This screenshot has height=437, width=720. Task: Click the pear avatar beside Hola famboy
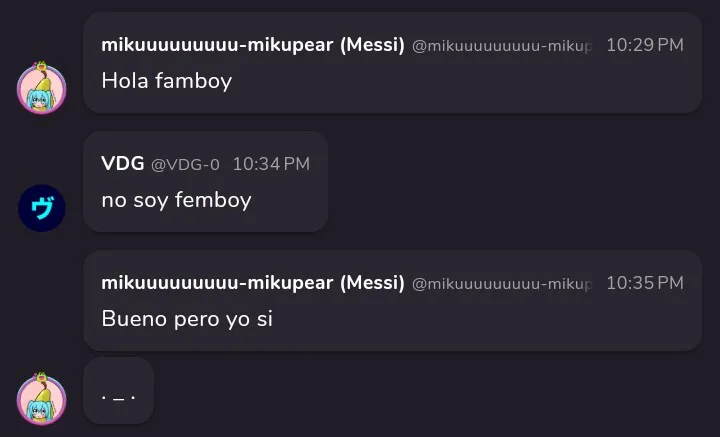(42, 88)
